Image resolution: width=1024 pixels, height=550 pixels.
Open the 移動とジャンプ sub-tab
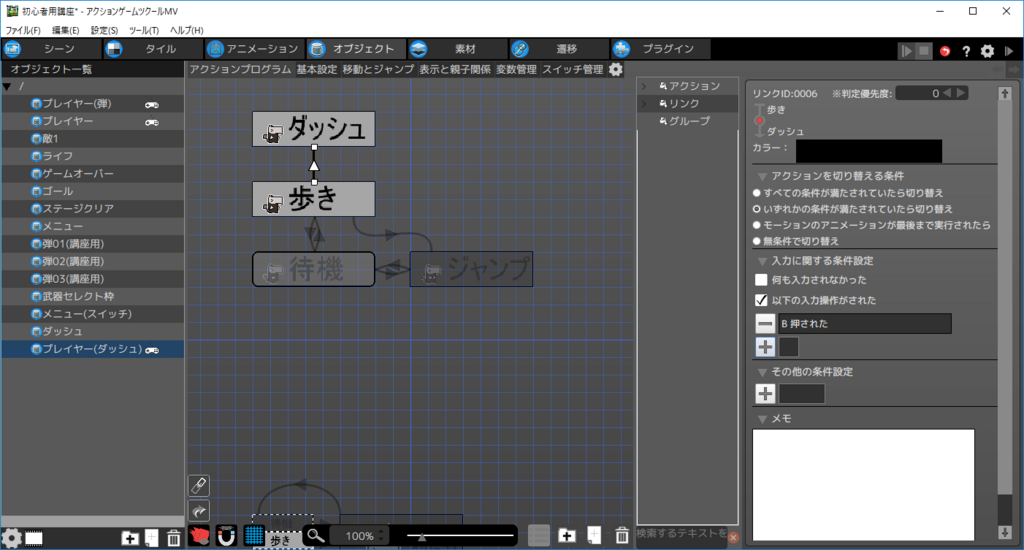point(378,69)
